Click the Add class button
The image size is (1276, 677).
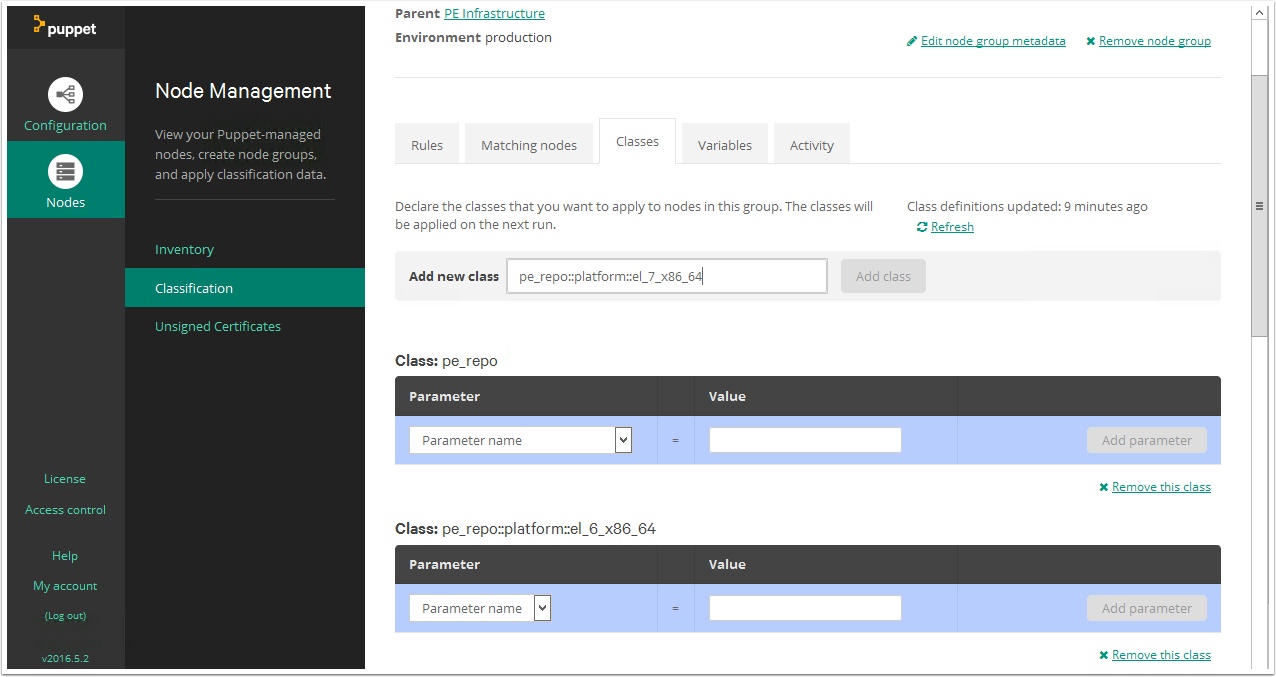pos(883,276)
